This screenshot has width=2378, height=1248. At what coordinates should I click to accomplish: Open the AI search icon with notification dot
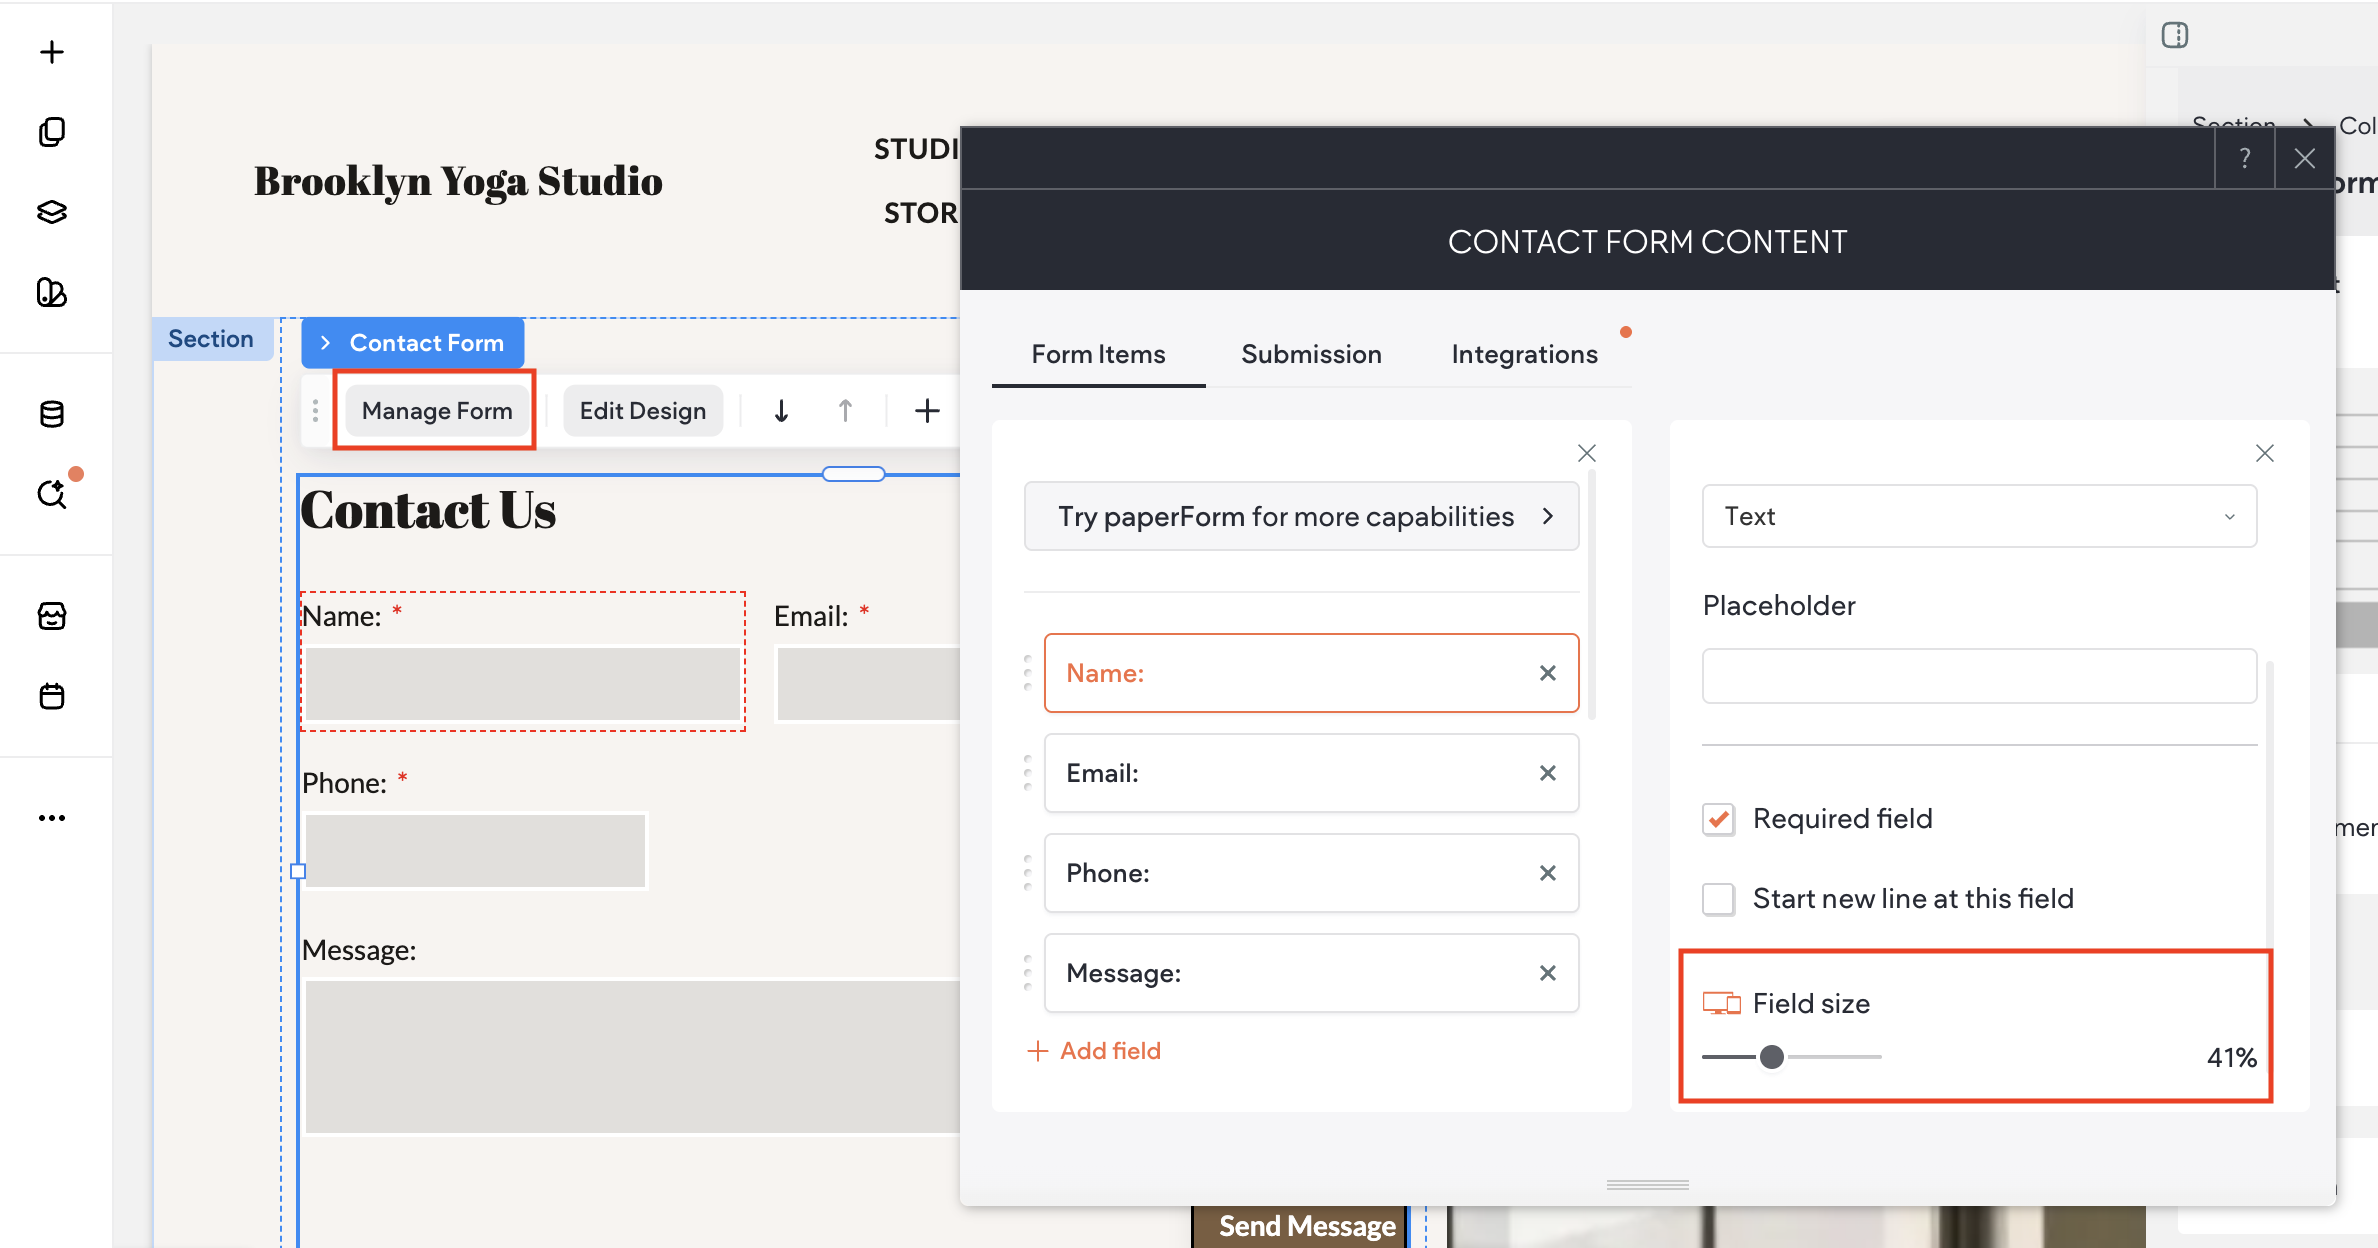click(52, 493)
